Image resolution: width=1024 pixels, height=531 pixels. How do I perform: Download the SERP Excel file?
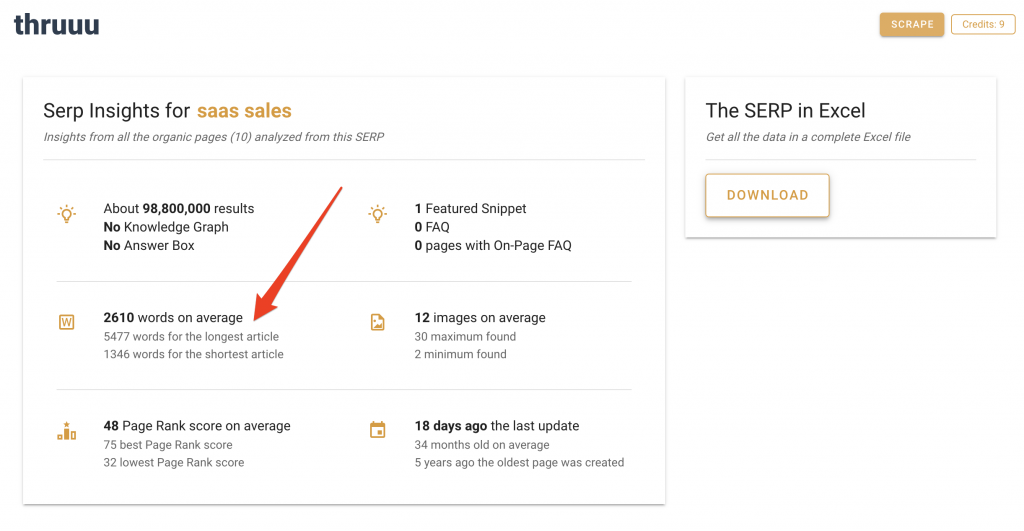767,195
